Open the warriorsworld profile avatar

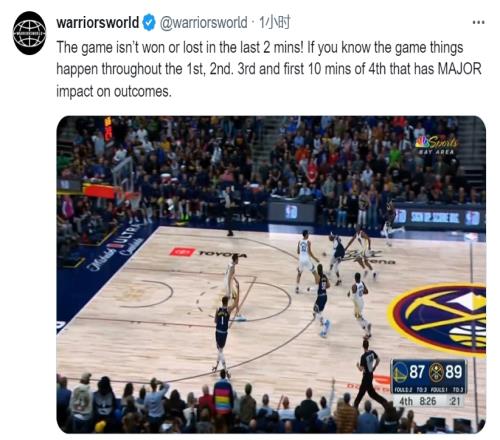pos(29,33)
